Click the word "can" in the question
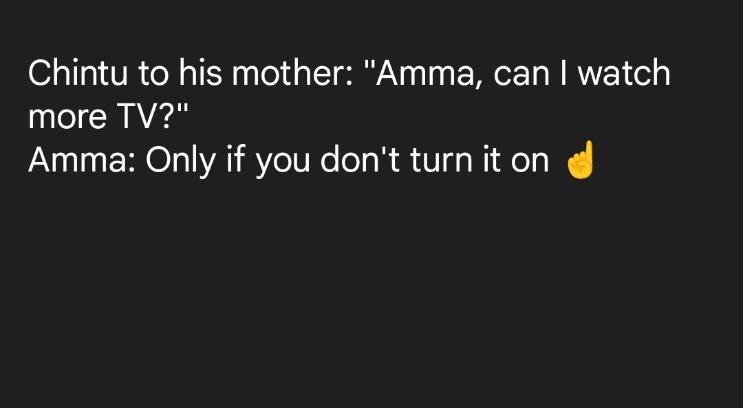Image resolution: width=743 pixels, height=408 pixels. (x=516, y=75)
